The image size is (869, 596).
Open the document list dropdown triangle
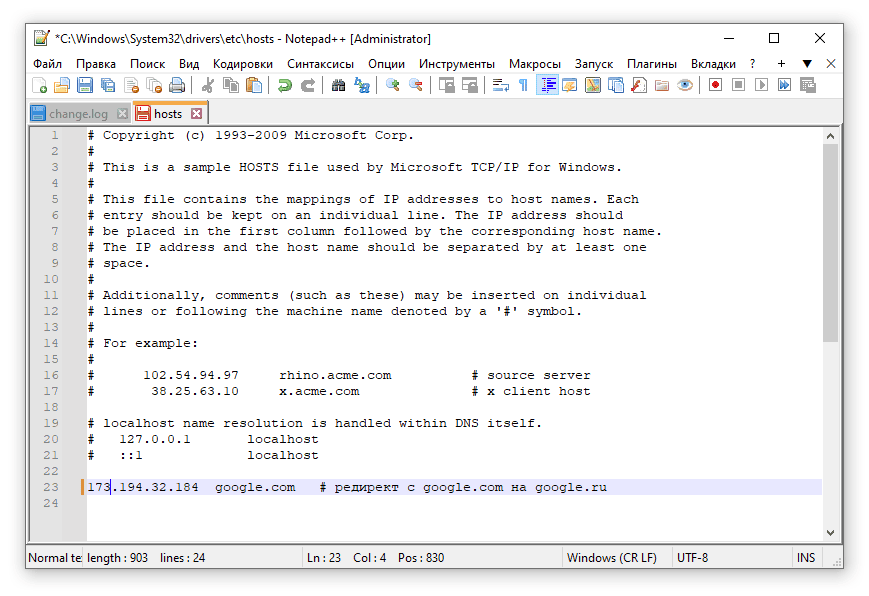(x=807, y=64)
